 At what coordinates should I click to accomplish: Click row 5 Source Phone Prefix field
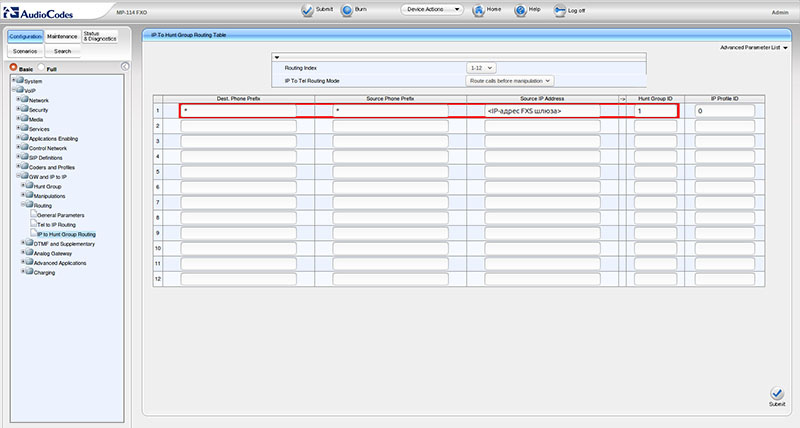tap(390, 172)
